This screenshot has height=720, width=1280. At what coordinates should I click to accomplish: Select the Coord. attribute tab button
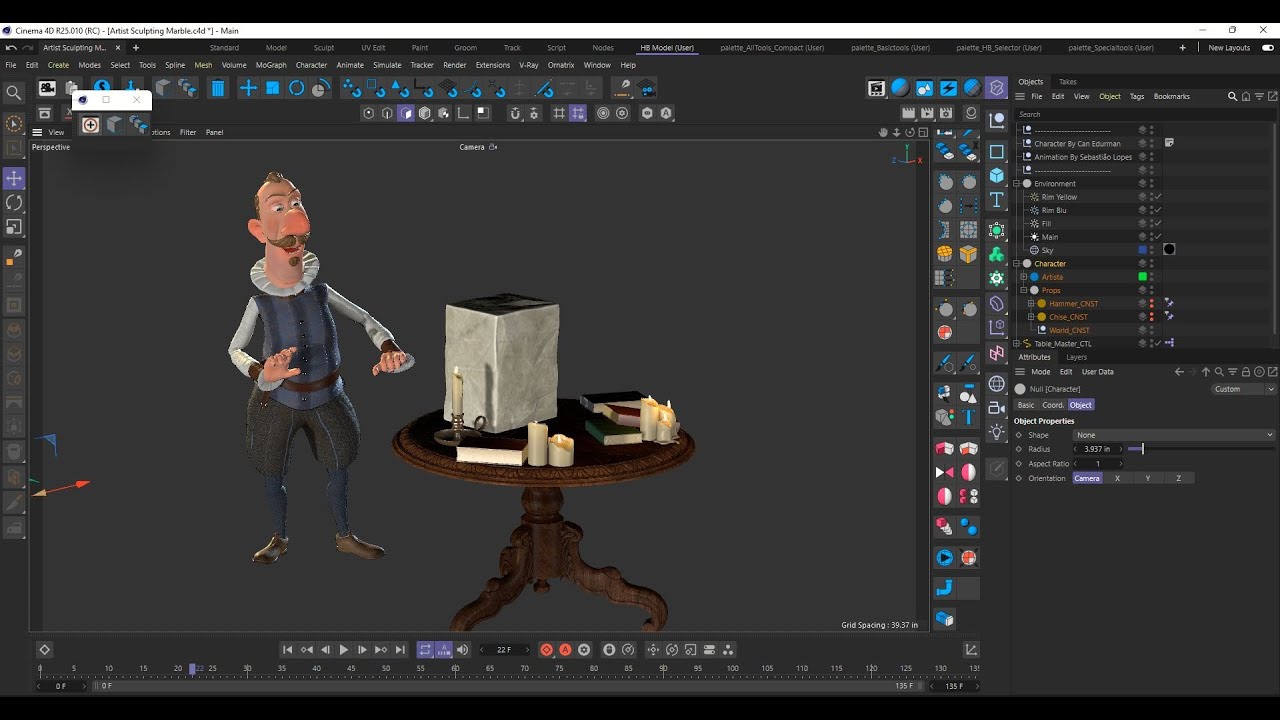(1053, 405)
